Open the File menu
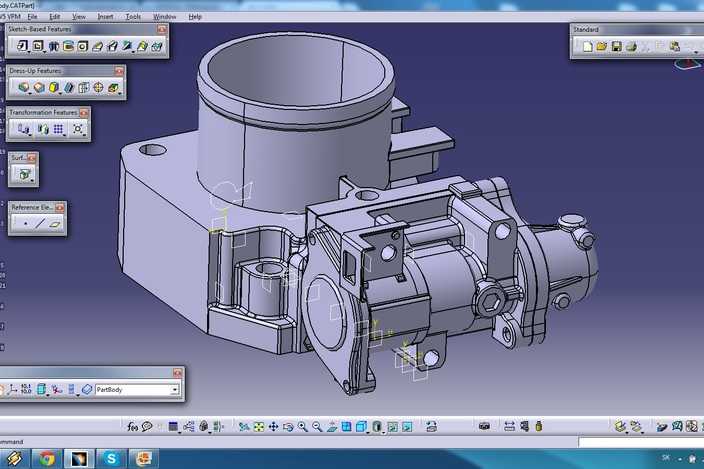Screen dimensions: 704x469 coord(32,17)
